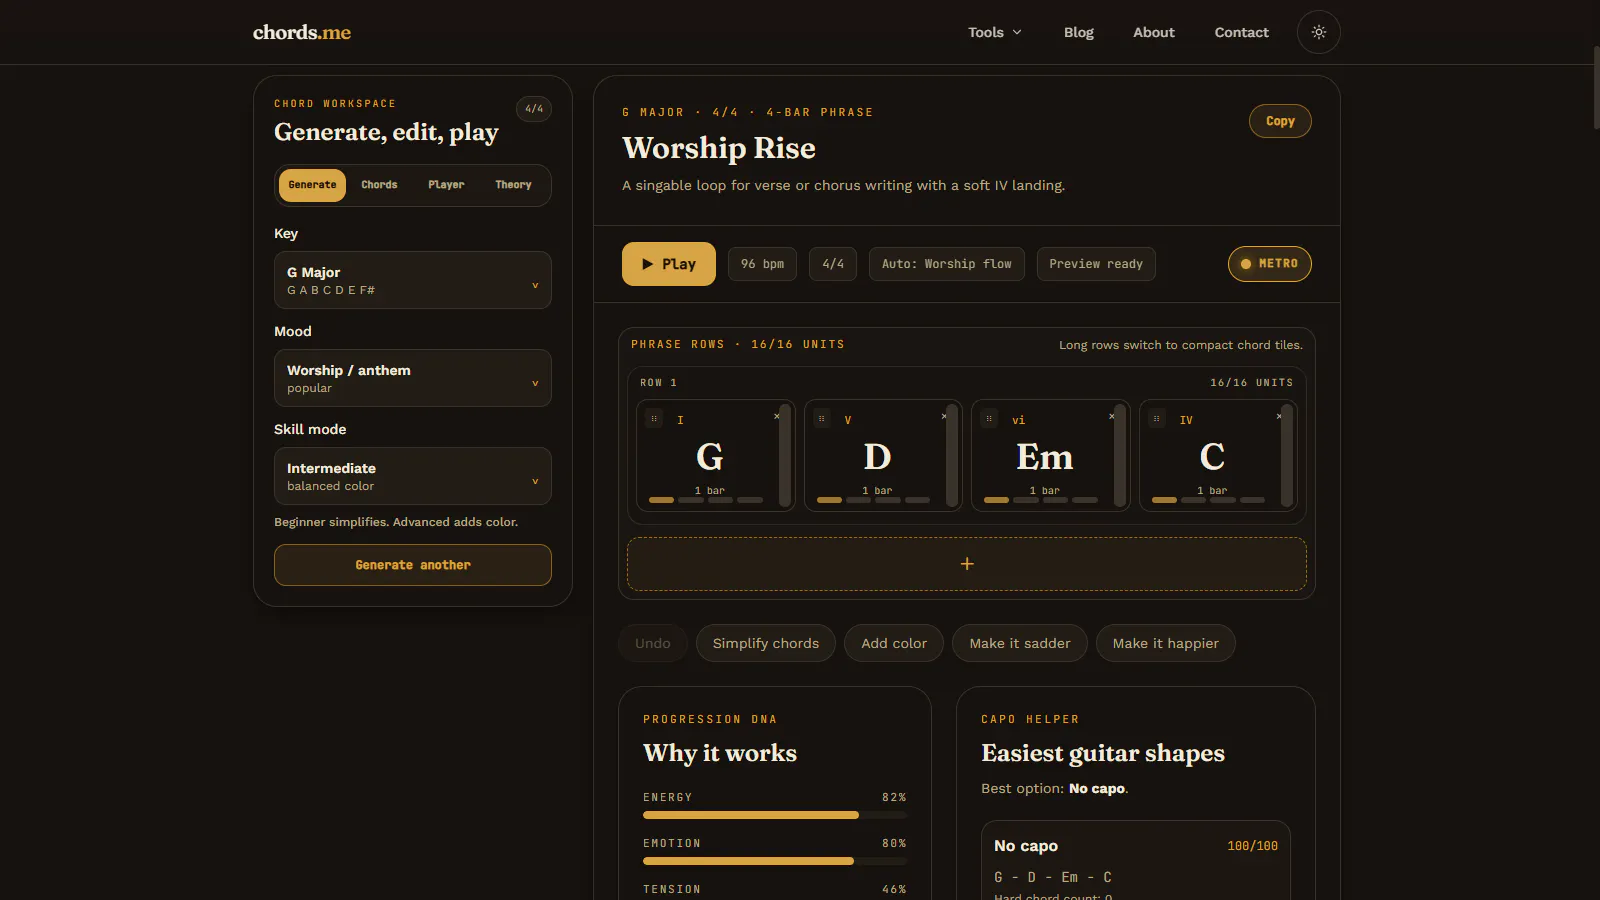Copy the Worship Rise progression

tap(1280, 121)
